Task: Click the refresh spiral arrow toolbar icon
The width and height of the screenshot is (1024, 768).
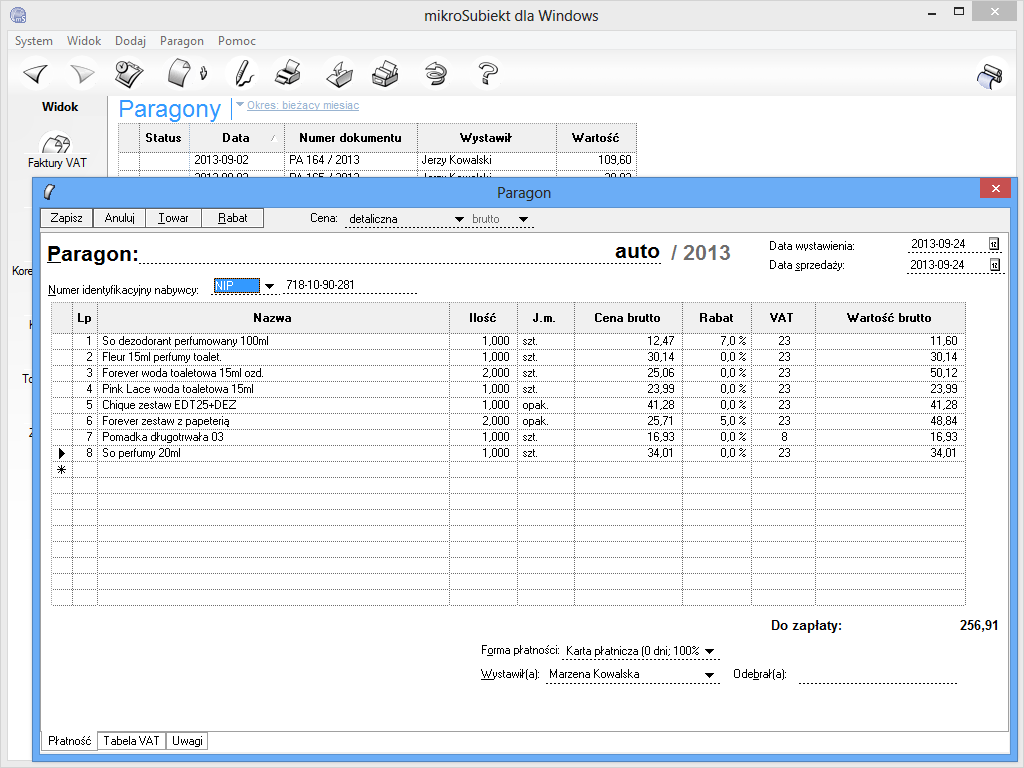Action: tap(436, 74)
